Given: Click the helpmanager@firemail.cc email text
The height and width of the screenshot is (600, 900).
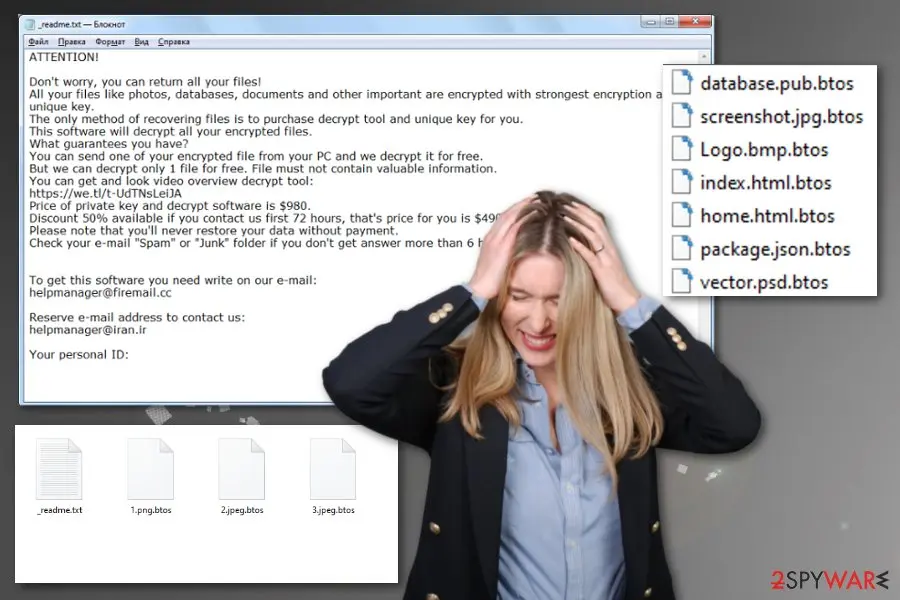Looking at the screenshot, I should [100, 293].
